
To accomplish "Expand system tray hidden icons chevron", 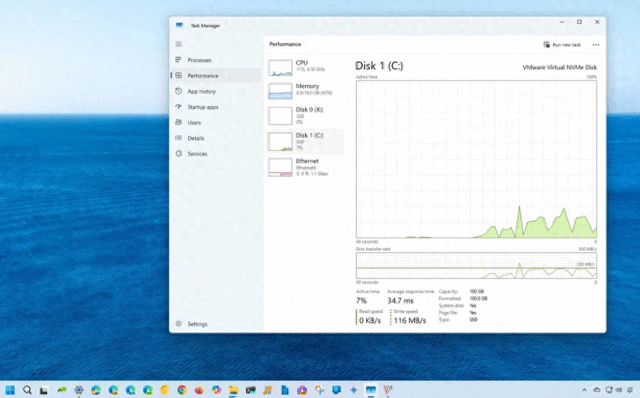I will 584,390.
